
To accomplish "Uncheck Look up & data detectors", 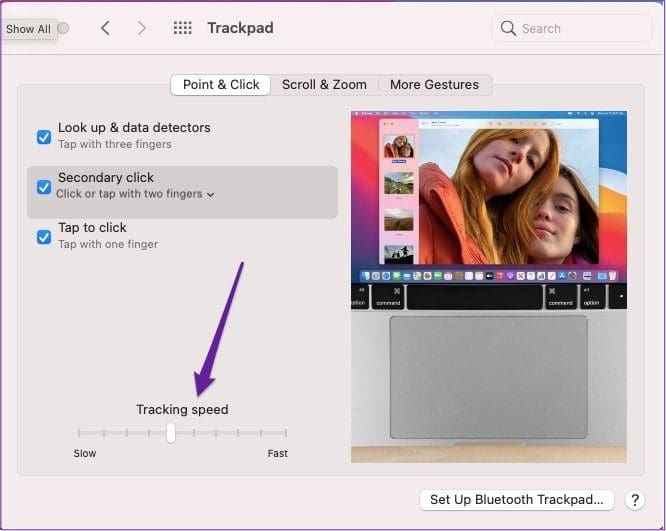I will 44,137.
